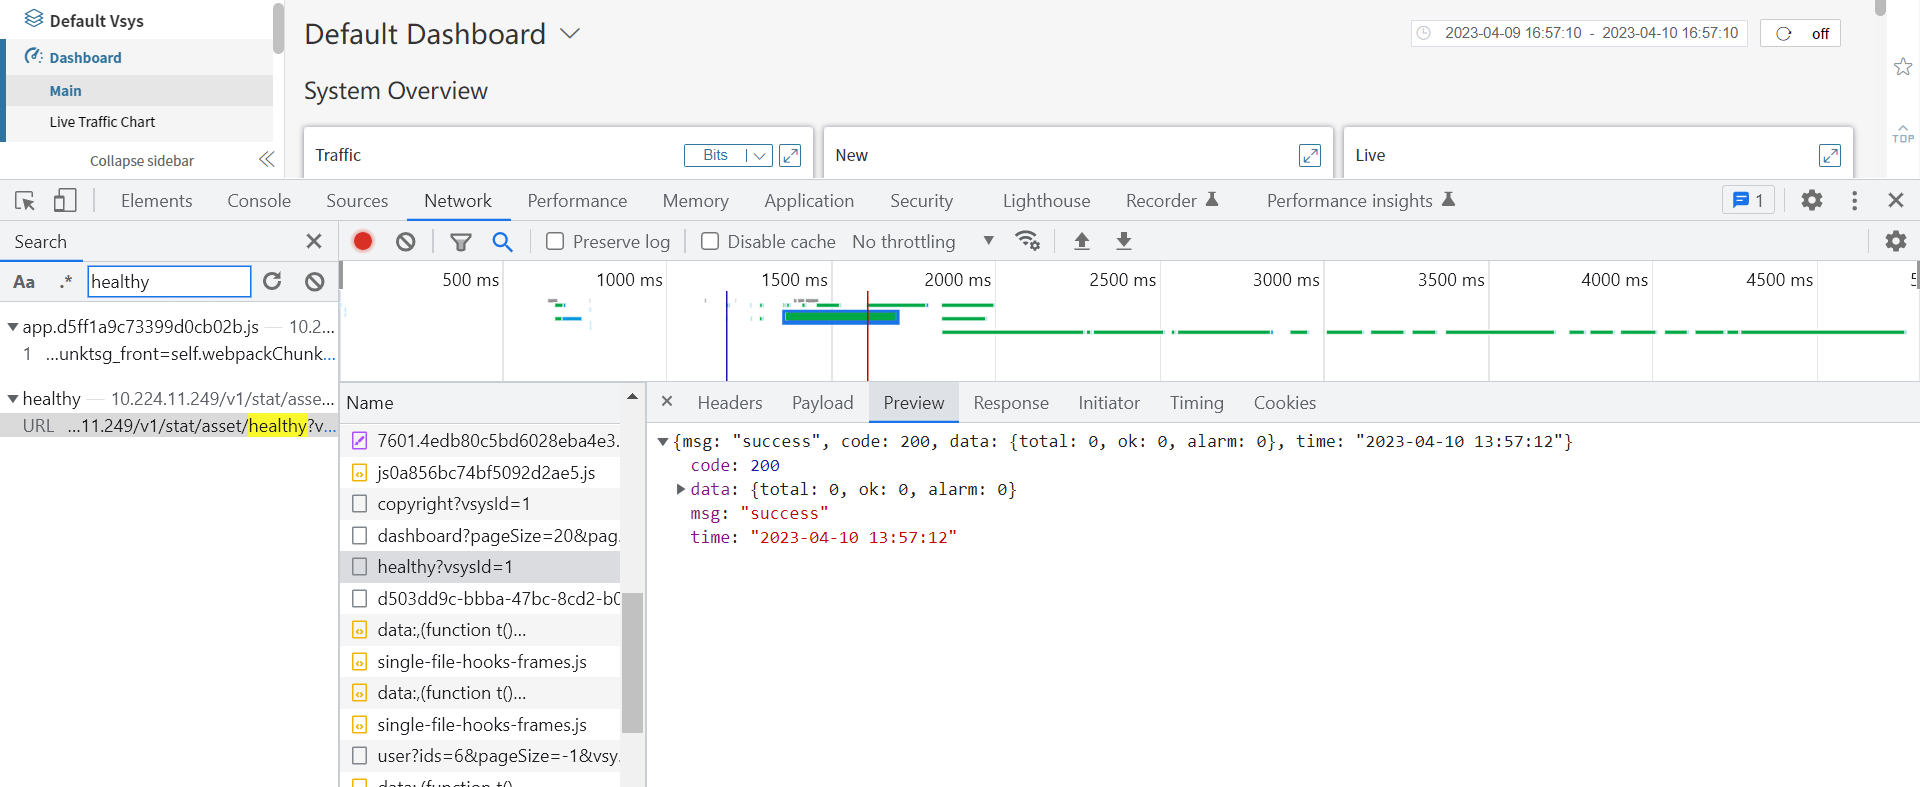Switch to the Console tab
Screen dimensions: 1920x787
(259, 201)
